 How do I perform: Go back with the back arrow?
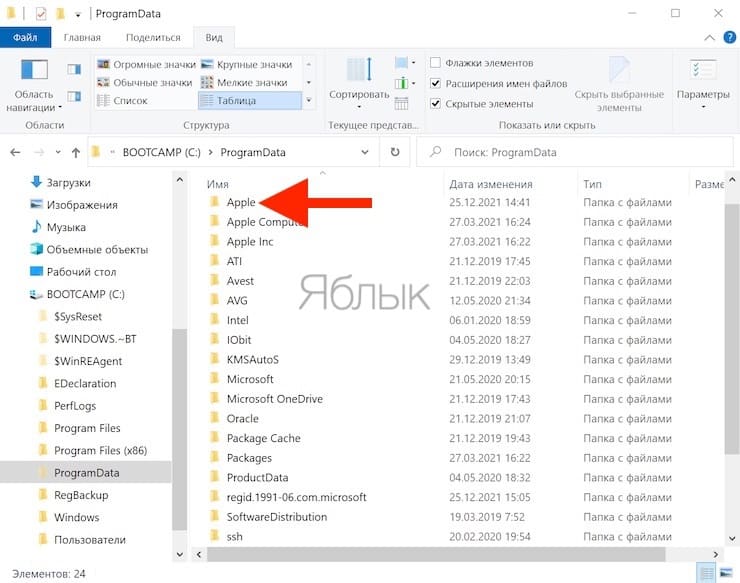(x=15, y=152)
